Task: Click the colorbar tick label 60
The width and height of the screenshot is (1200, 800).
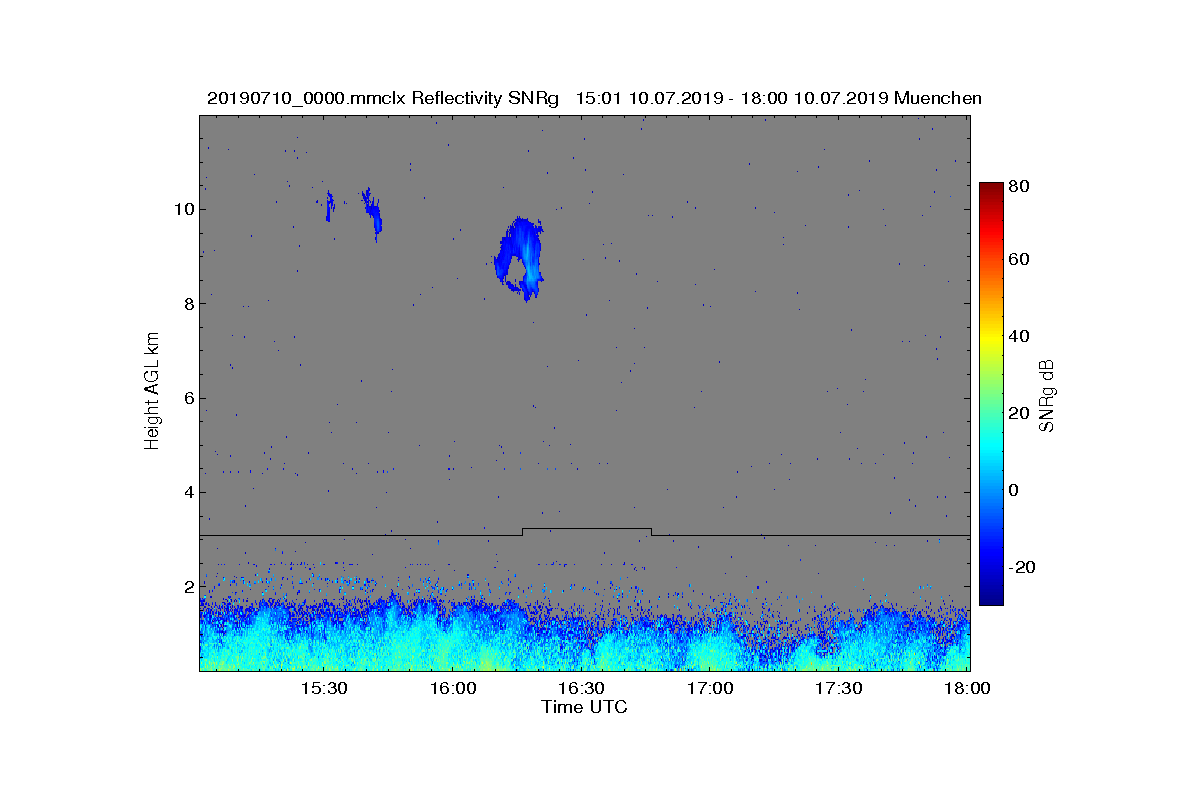Action: (x=1020, y=260)
